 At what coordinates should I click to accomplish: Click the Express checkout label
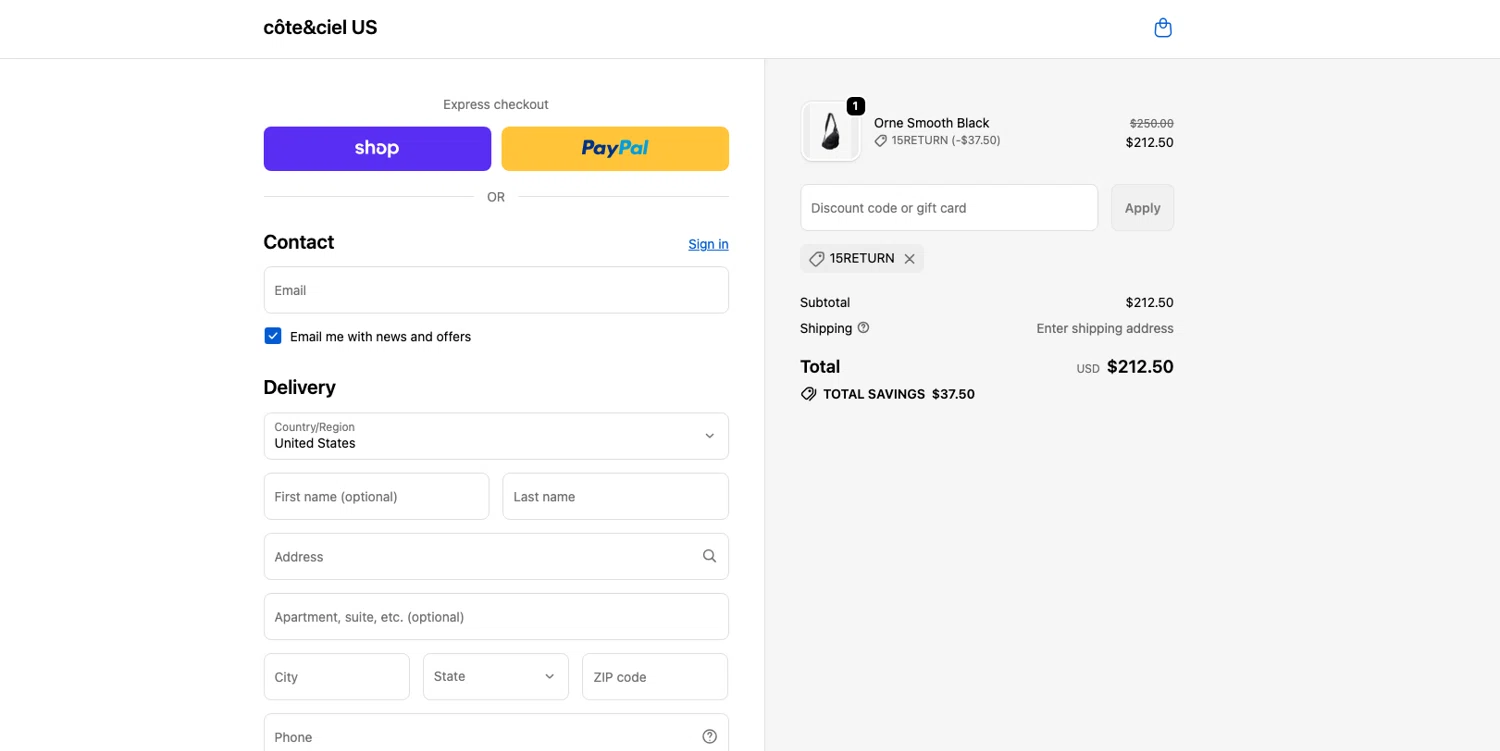point(496,104)
